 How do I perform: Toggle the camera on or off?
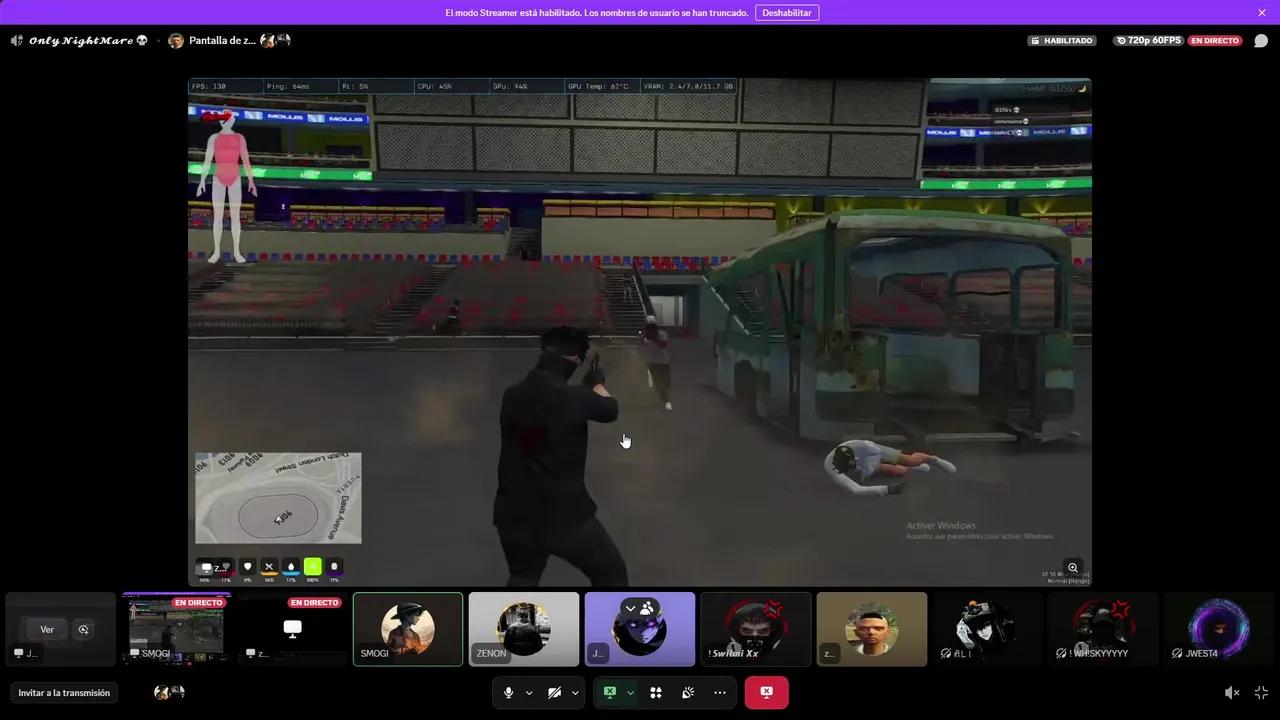[554, 693]
